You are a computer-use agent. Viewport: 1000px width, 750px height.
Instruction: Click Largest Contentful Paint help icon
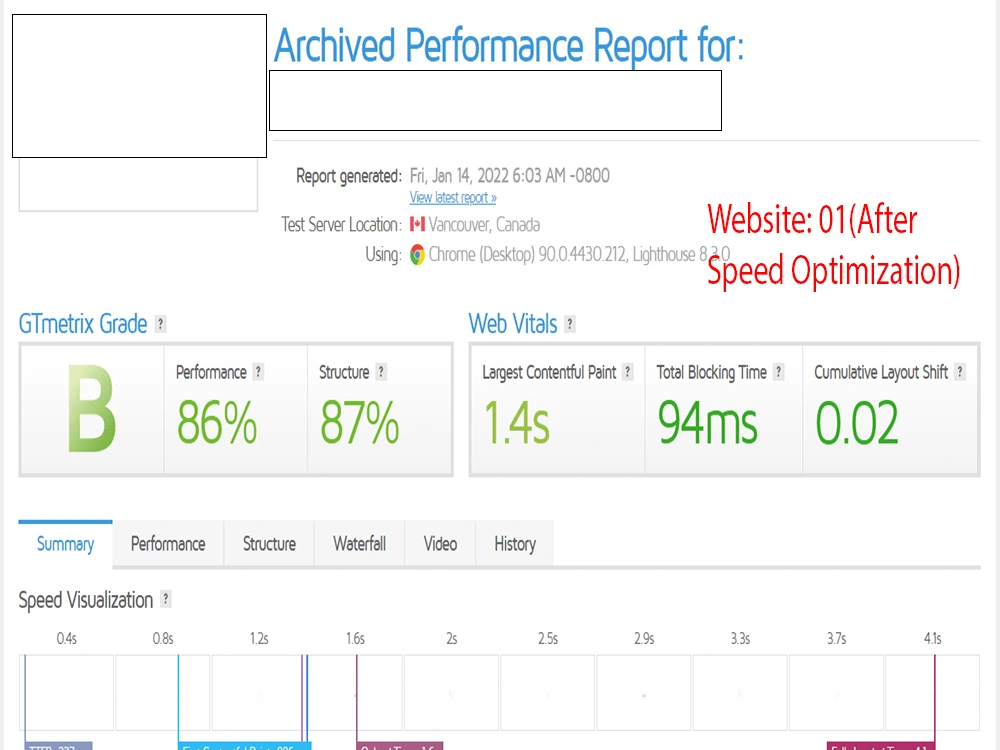pos(628,372)
